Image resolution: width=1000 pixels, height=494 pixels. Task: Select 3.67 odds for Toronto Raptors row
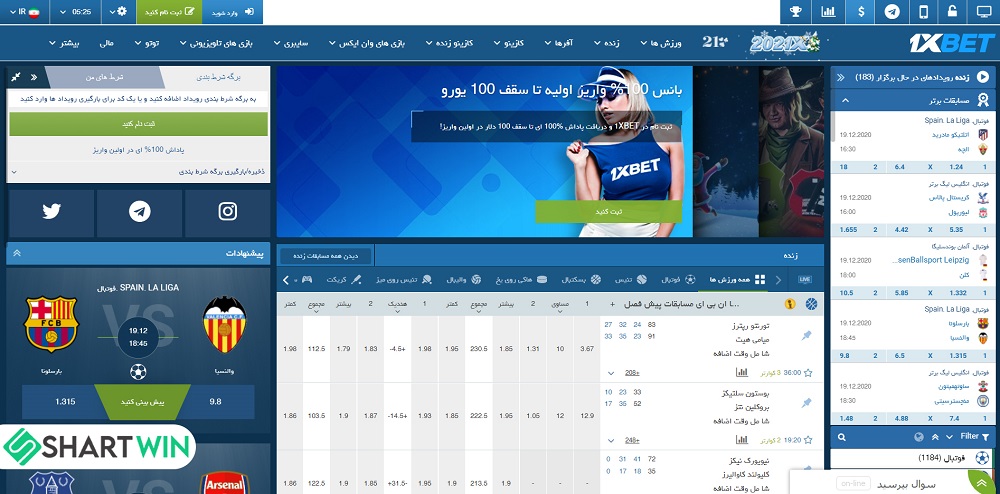[587, 349]
